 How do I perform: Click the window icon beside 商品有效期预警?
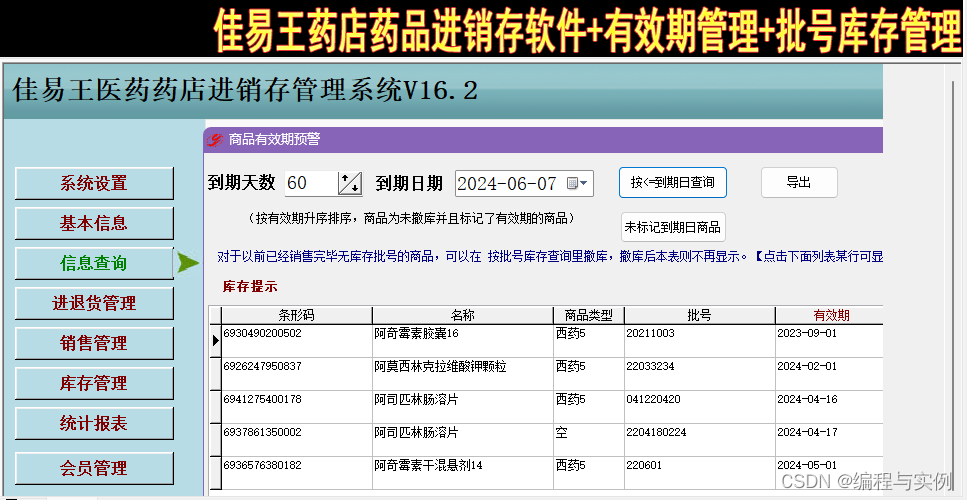214,140
